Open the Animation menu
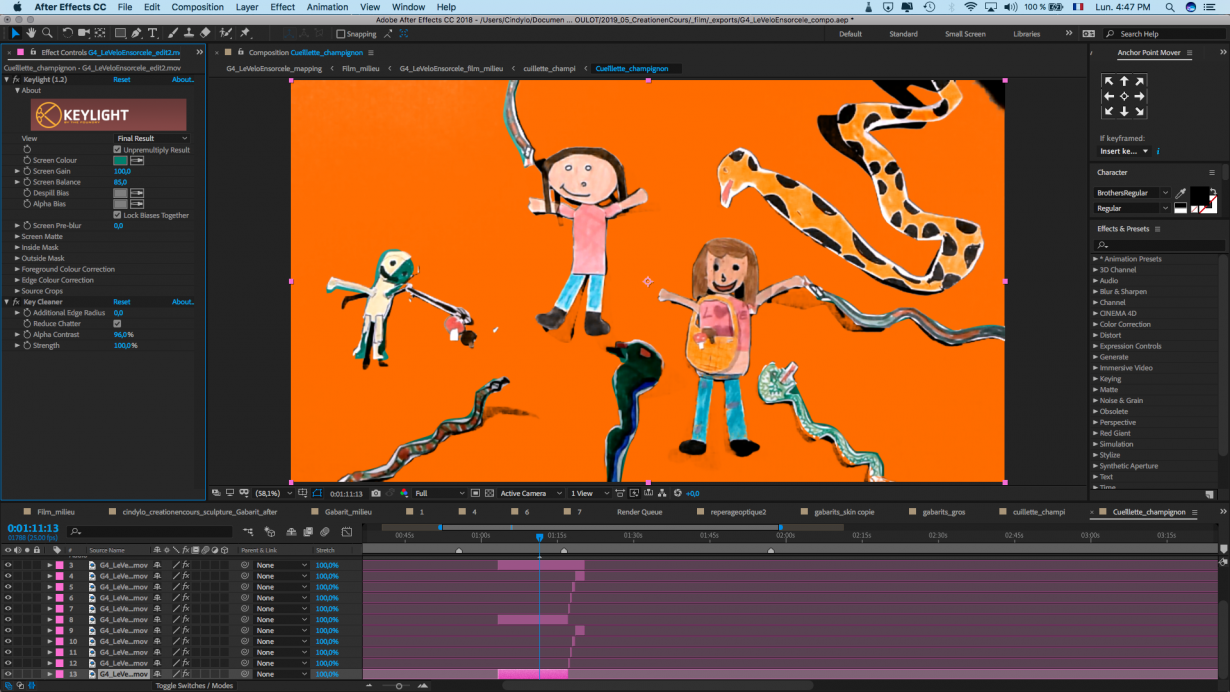 (327, 7)
